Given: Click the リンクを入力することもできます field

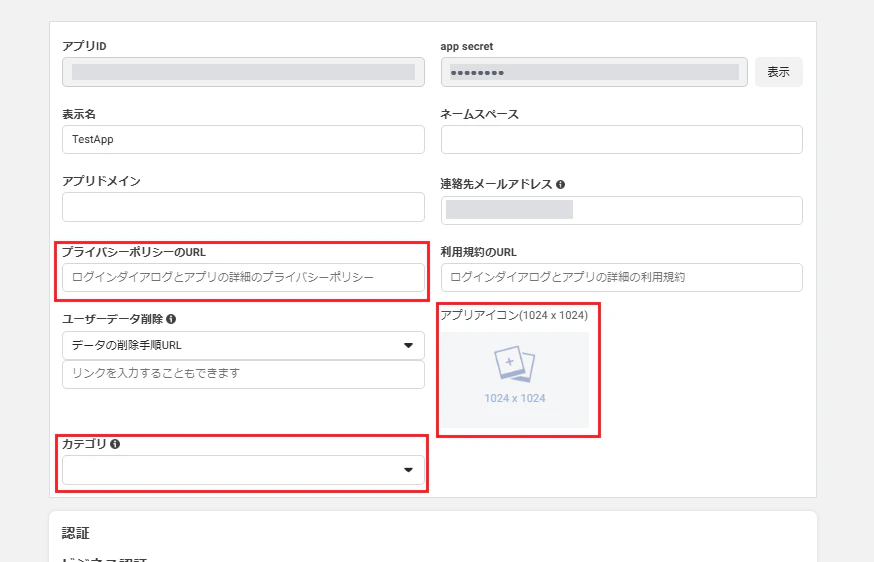Looking at the screenshot, I should [x=243, y=374].
